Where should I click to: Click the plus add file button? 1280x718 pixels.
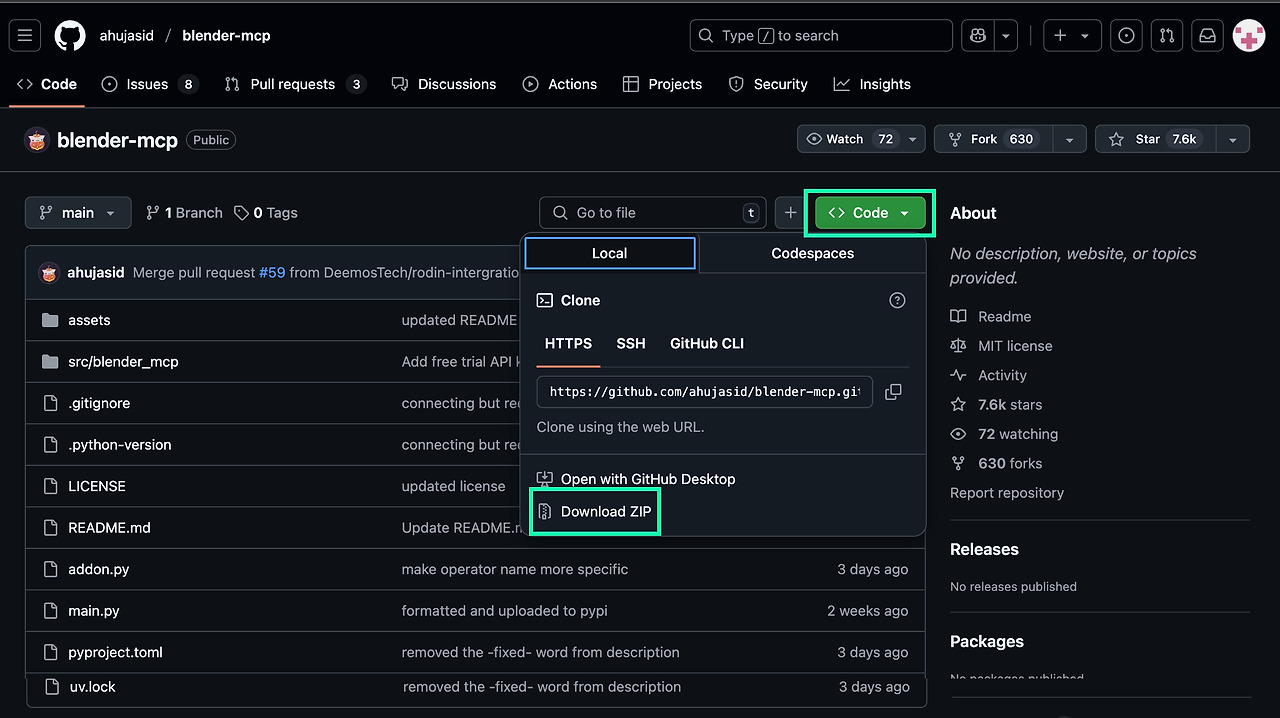coord(790,213)
